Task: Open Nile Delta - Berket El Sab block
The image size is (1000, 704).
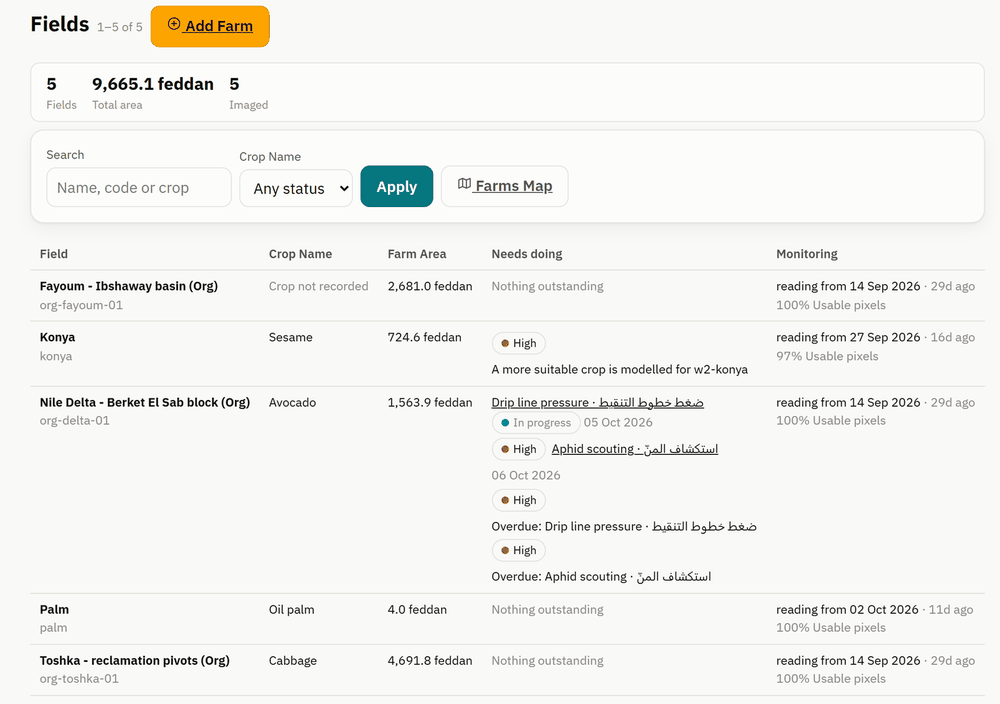Action: [x=145, y=402]
